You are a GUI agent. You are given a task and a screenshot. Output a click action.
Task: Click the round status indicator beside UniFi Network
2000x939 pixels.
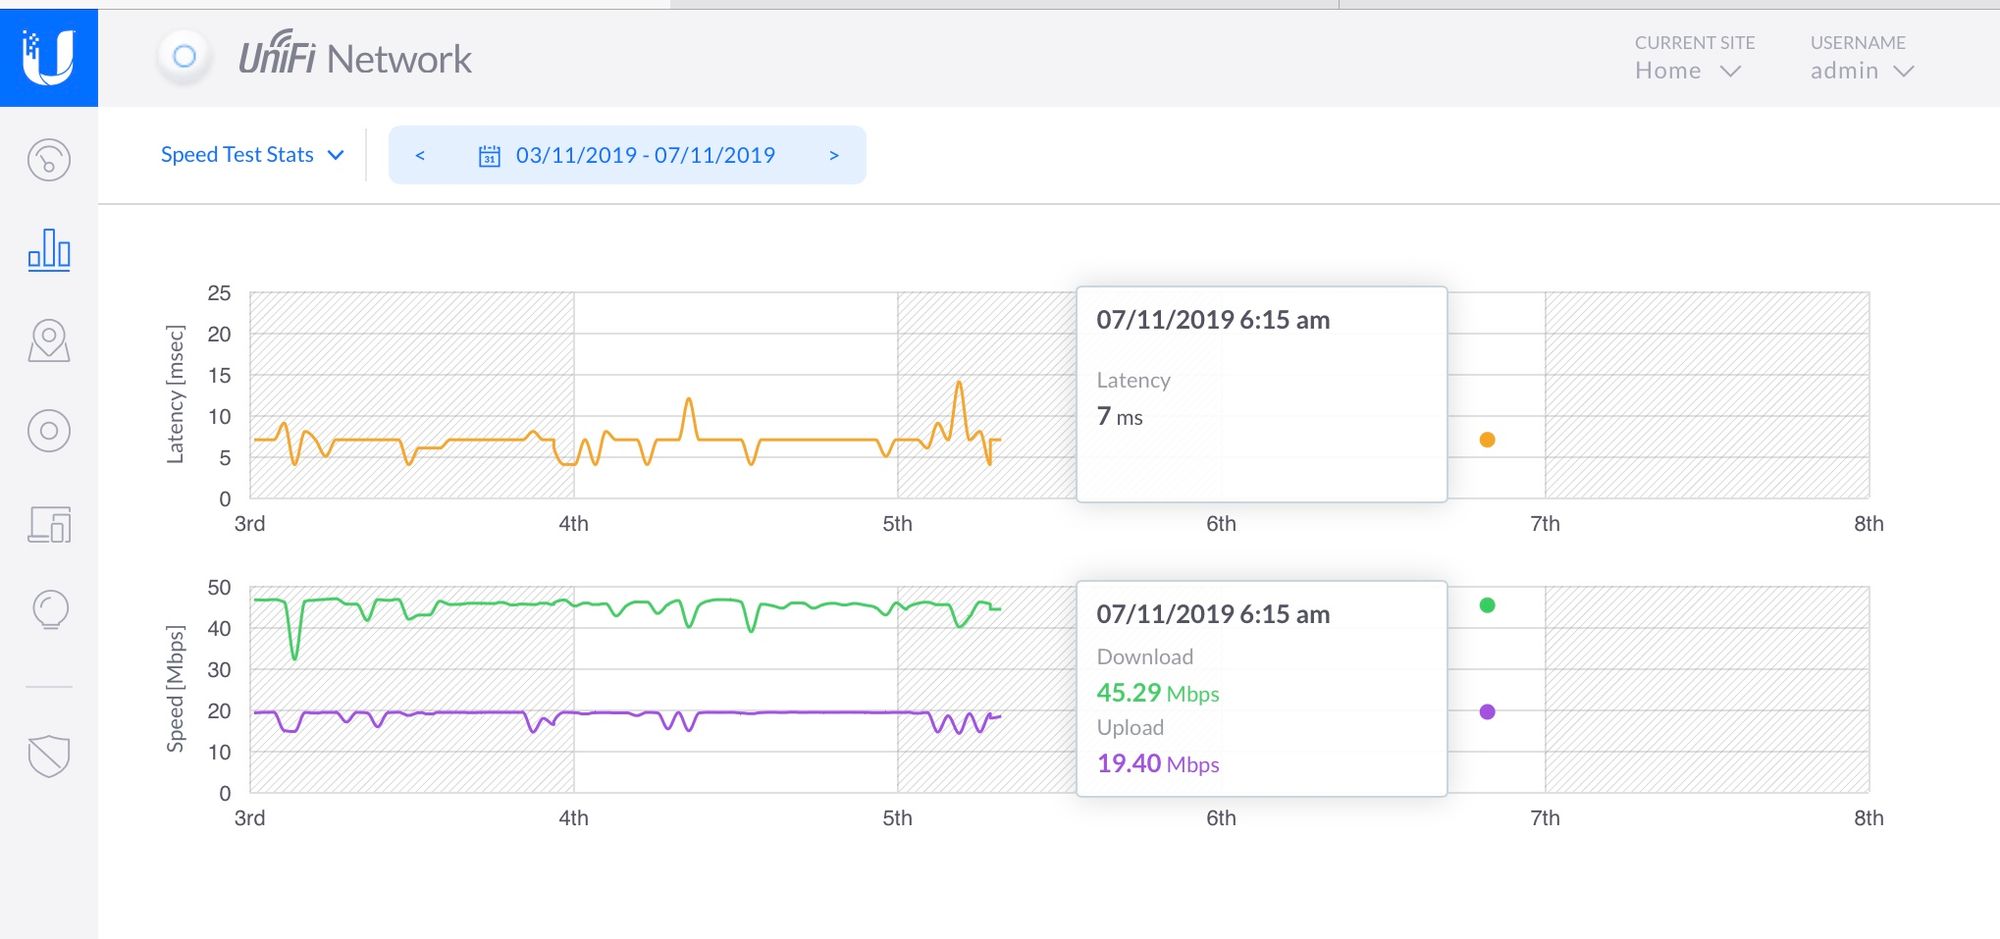tap(184, 57)
